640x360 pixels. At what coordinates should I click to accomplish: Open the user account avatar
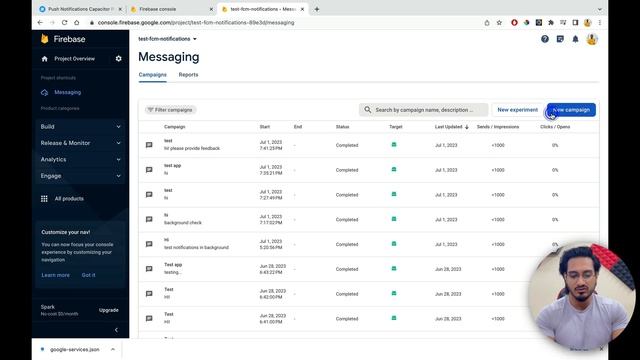pos(592,39)
